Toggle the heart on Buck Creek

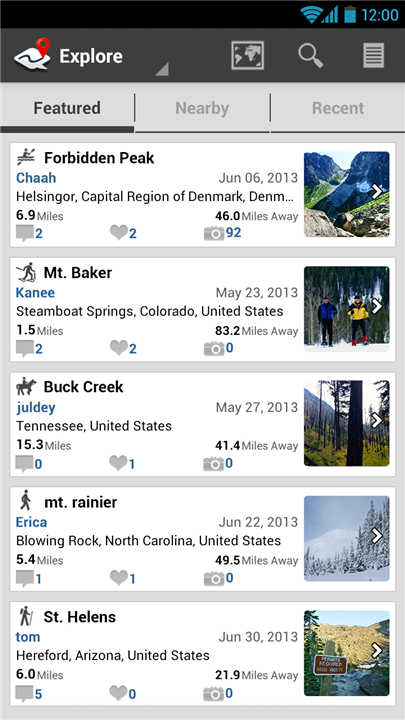(x=118, y=463)
